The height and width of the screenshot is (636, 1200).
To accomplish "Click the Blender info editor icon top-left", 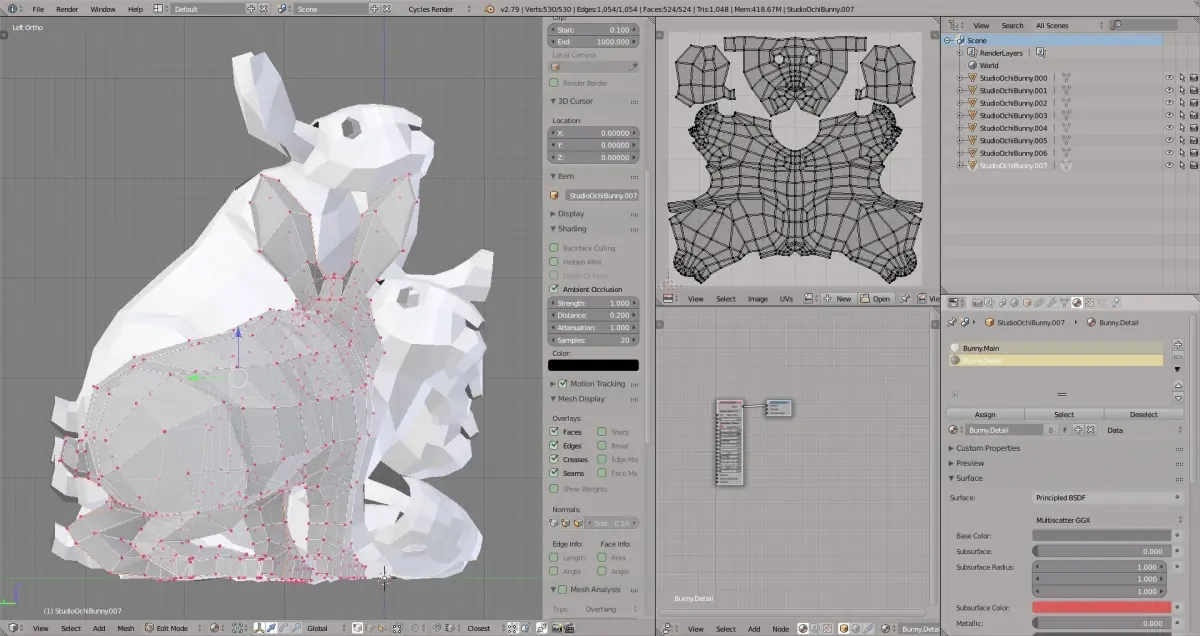I will click(x=12, y=8).
